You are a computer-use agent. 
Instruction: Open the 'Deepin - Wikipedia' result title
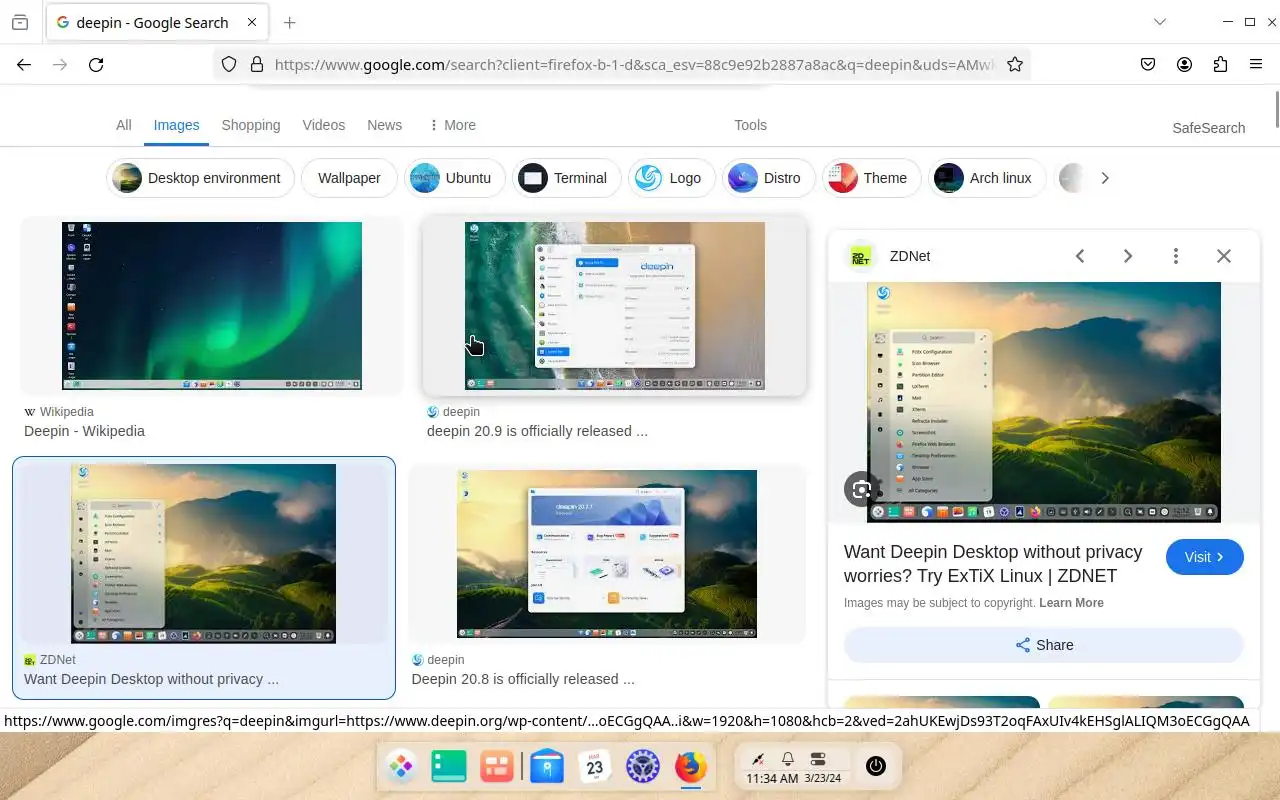point(84,431)
